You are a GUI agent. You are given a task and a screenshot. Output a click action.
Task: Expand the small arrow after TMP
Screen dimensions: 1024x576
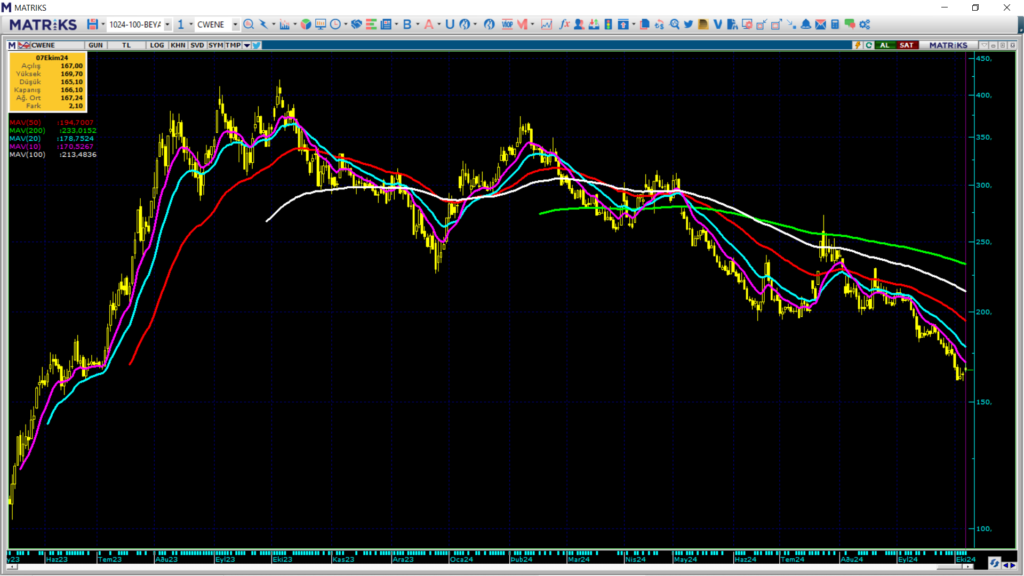tap(246, 45)
